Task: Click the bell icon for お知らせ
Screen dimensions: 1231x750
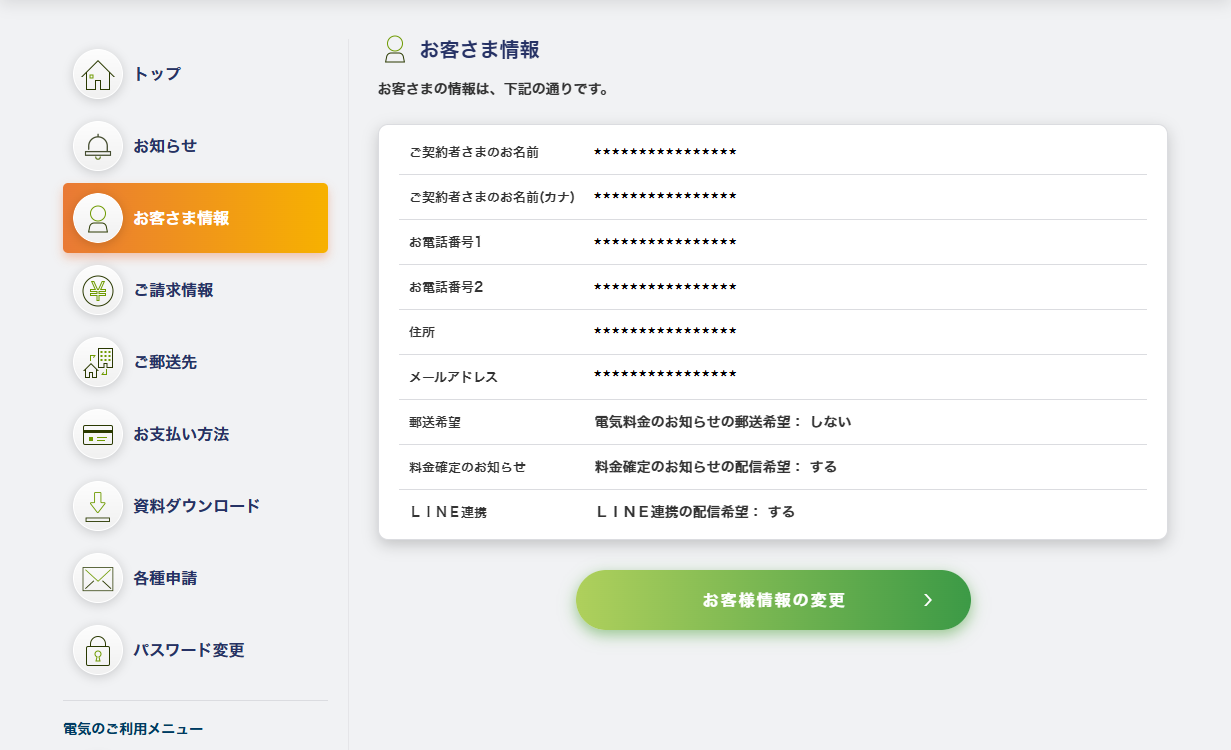Action: tap(98, 146)
